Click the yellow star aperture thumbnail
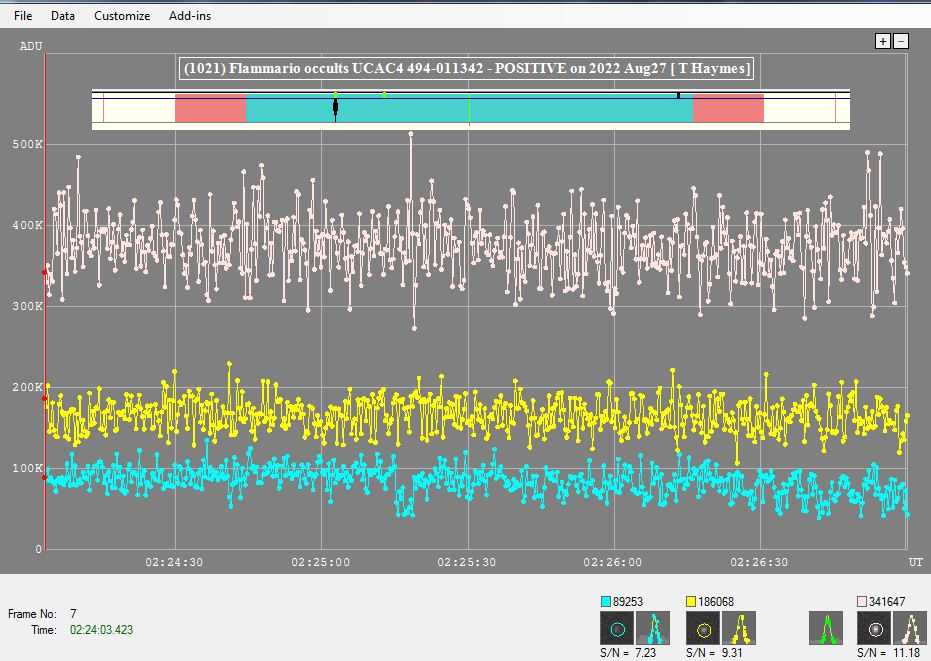931x661 pixels. (x=703, y=628)
